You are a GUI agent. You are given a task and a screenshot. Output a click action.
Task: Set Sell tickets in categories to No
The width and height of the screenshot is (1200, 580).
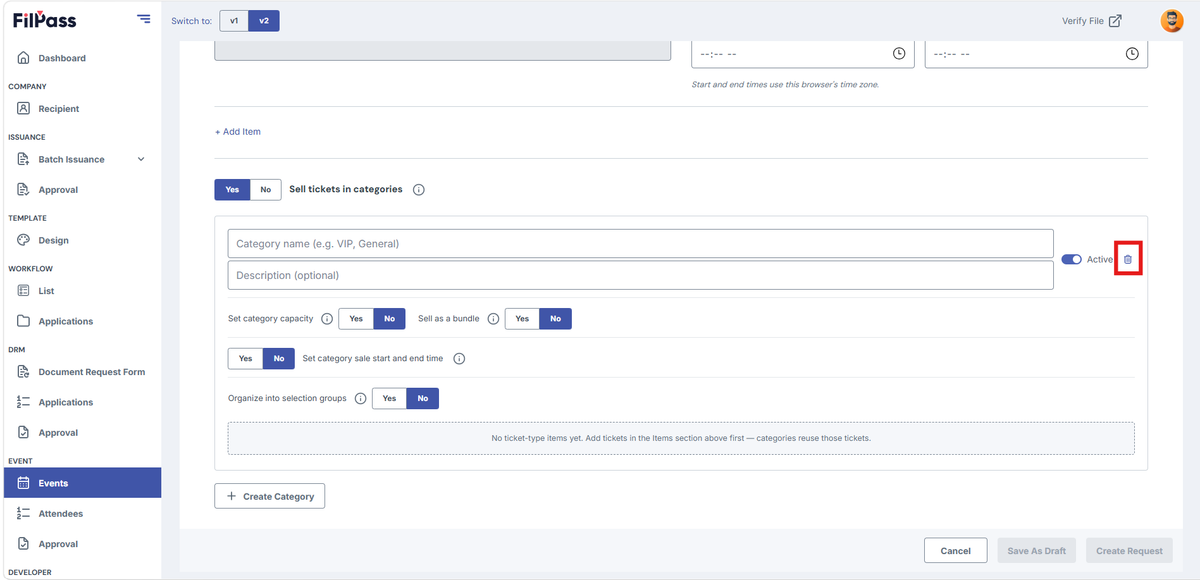265,189
